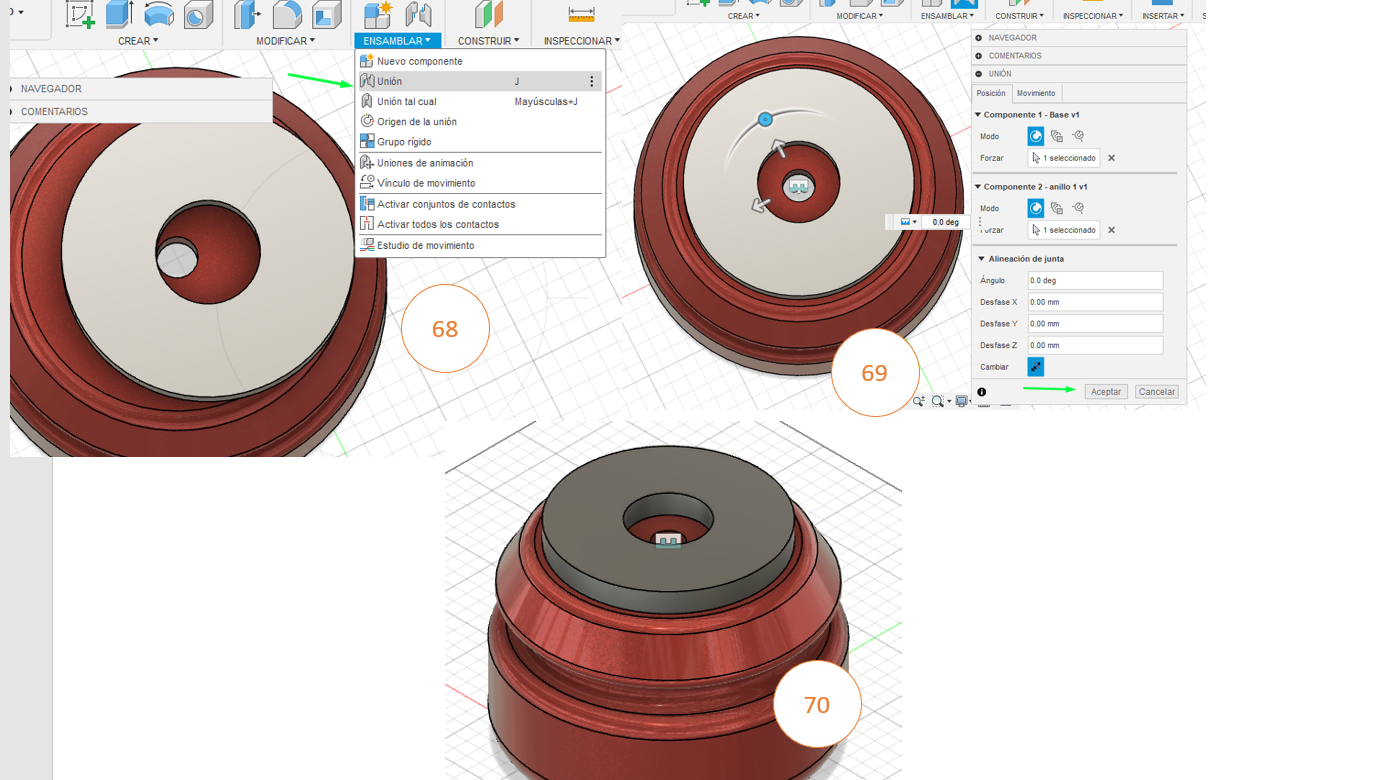The height and width of the screenshot is (780, 1375).
Task: Click Joint toolbar icon above open Ensamblar menu
Action: point(418,14)
